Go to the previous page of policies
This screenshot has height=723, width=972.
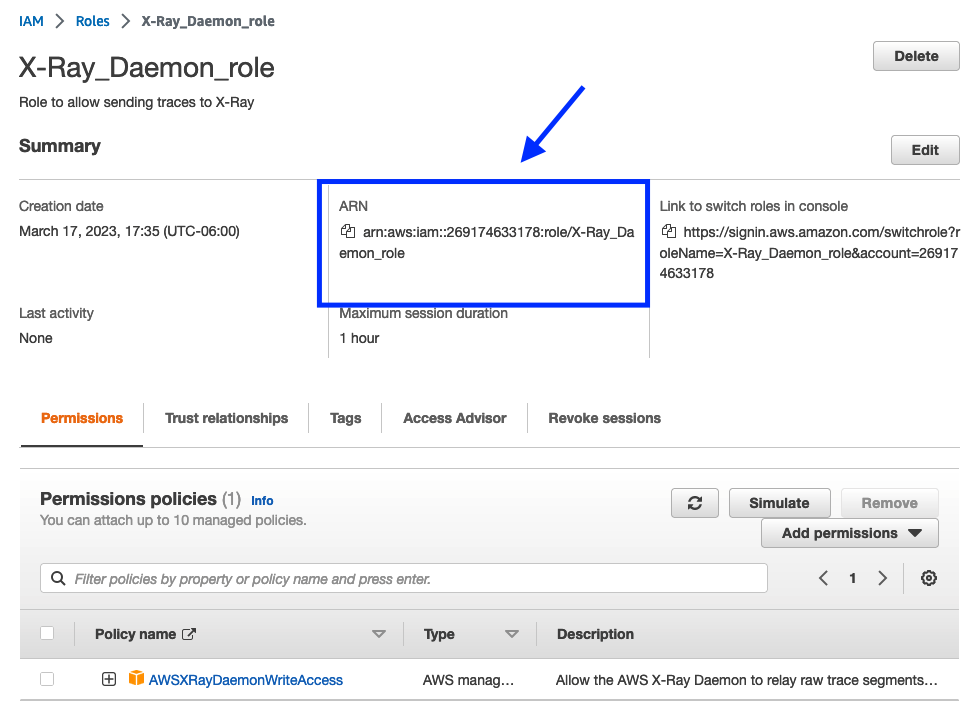pos(823,578)
